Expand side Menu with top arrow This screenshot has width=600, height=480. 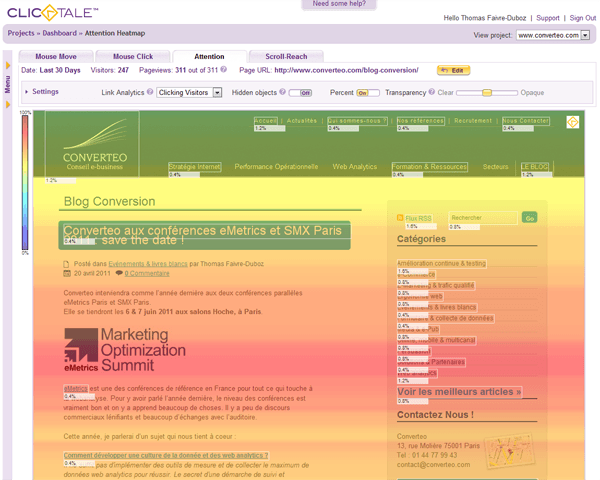coord(8,65)
